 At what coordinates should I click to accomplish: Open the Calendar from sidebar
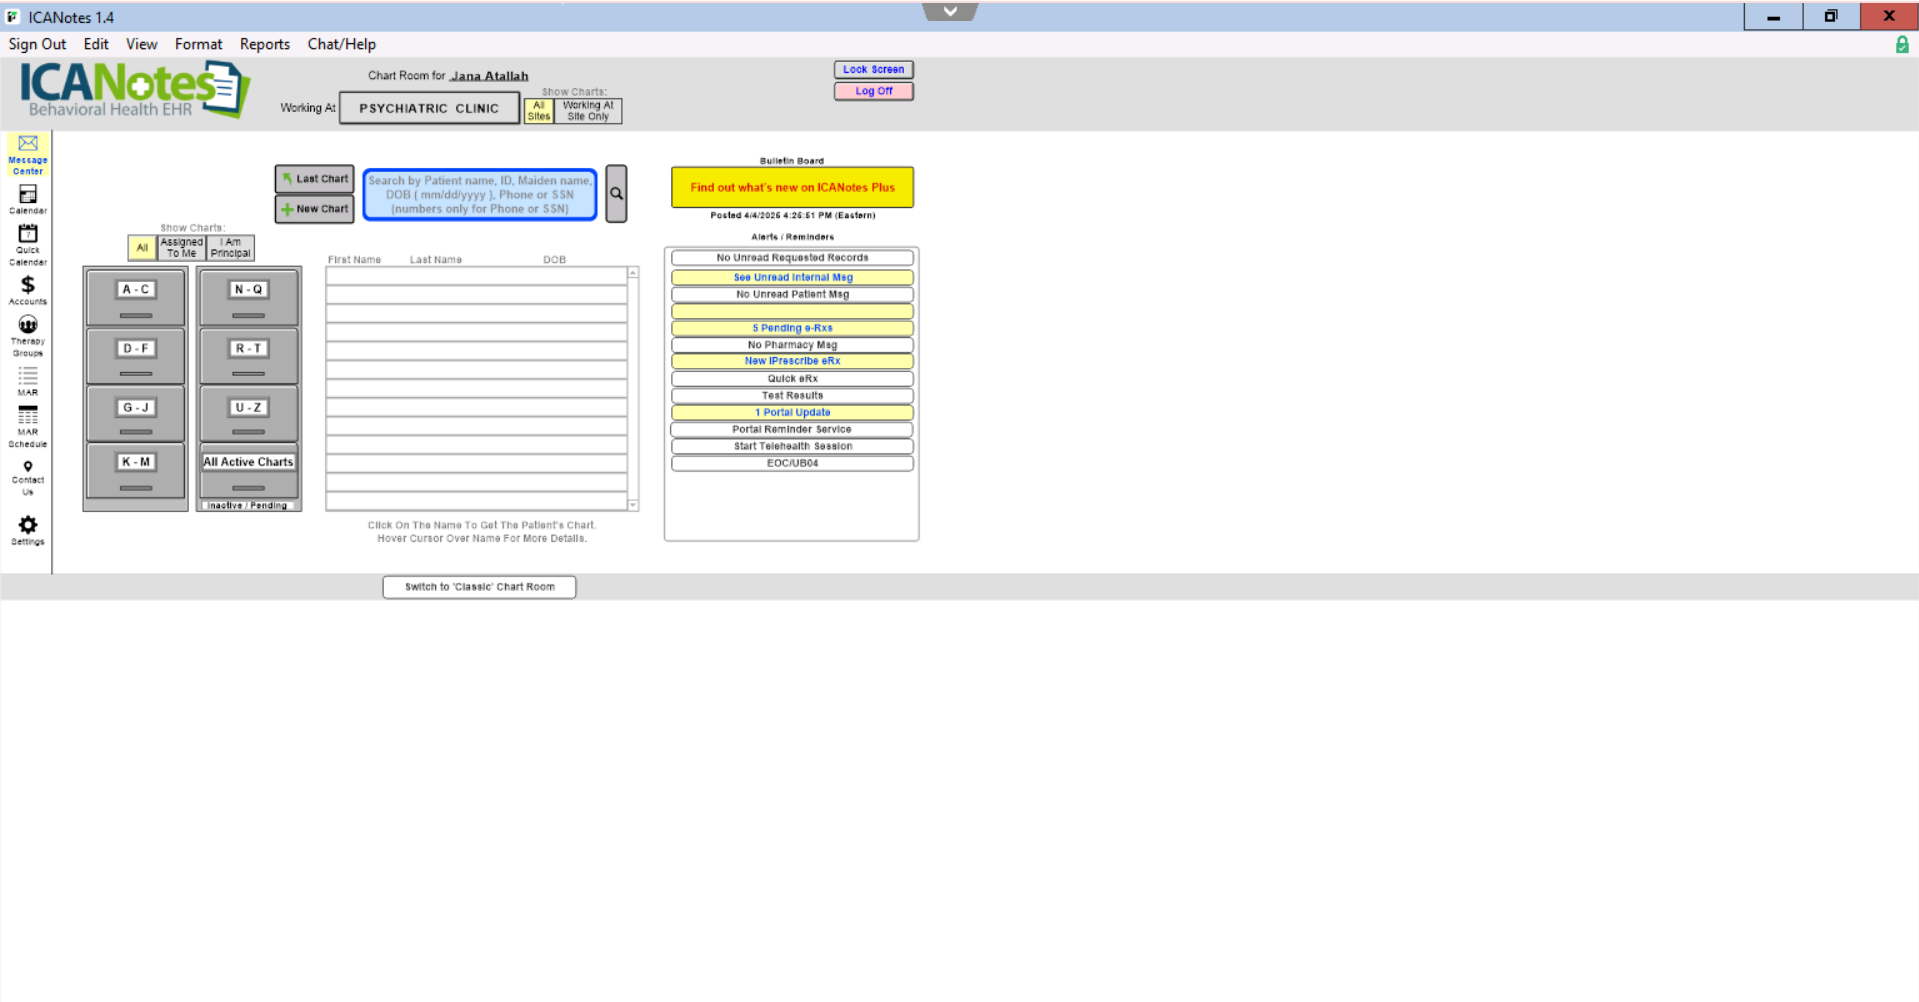(x=27, y=198)
